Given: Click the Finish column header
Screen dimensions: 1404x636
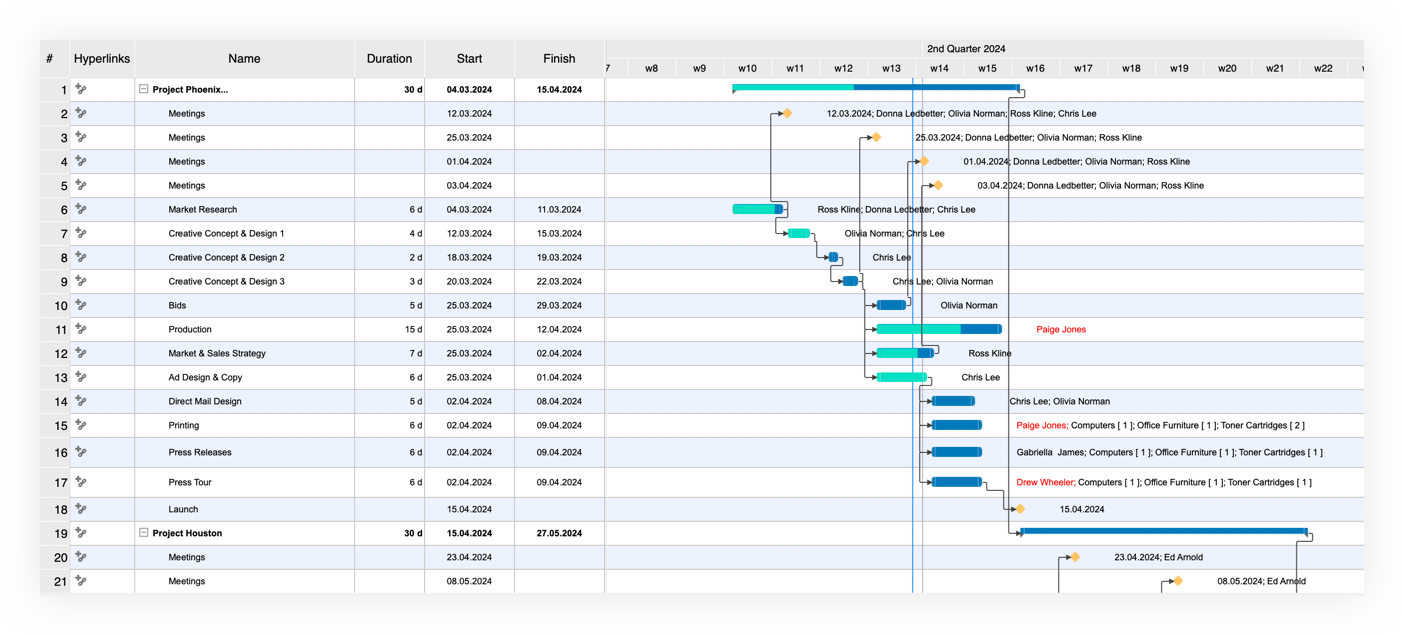Looking at the screenshot, I should point(559,59).
